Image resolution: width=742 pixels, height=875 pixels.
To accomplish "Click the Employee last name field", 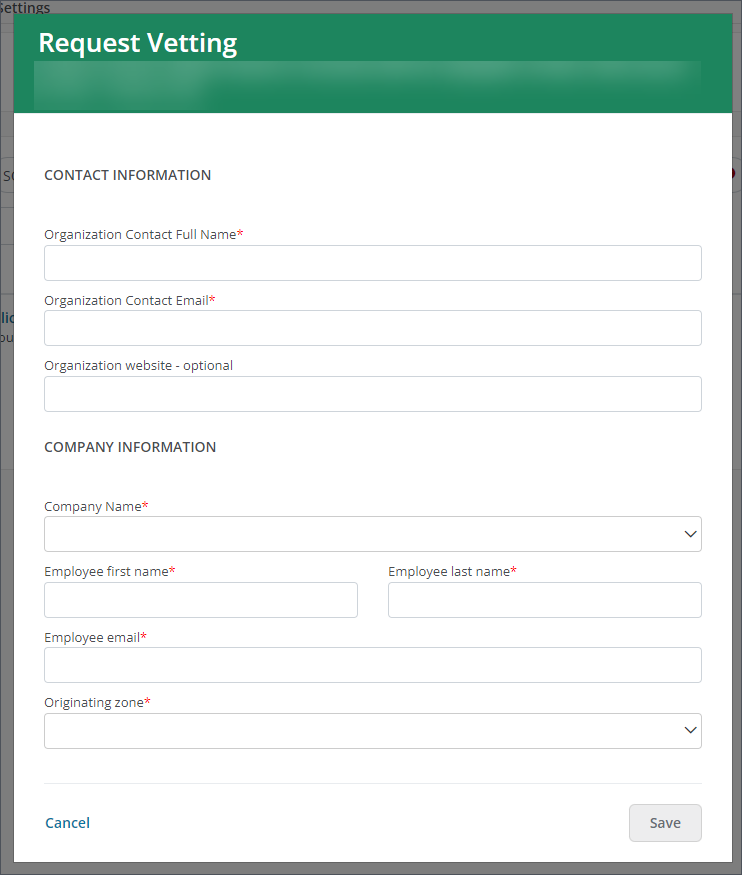I will [544, 600].
